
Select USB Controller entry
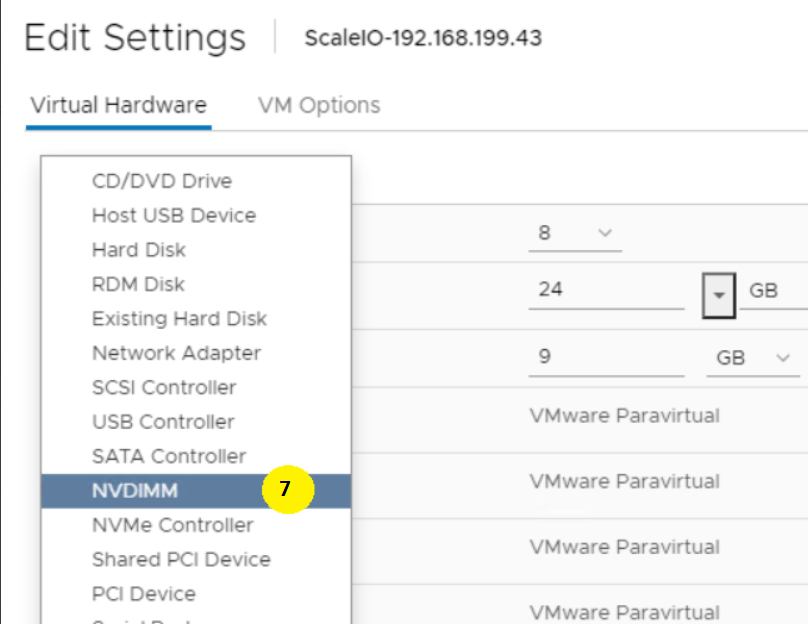(163, 421)
